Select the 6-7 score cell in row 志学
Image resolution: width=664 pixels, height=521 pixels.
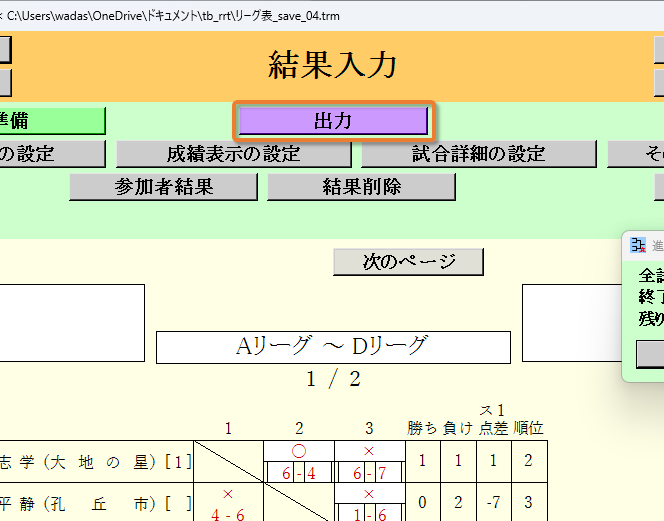tap(370, 473)
